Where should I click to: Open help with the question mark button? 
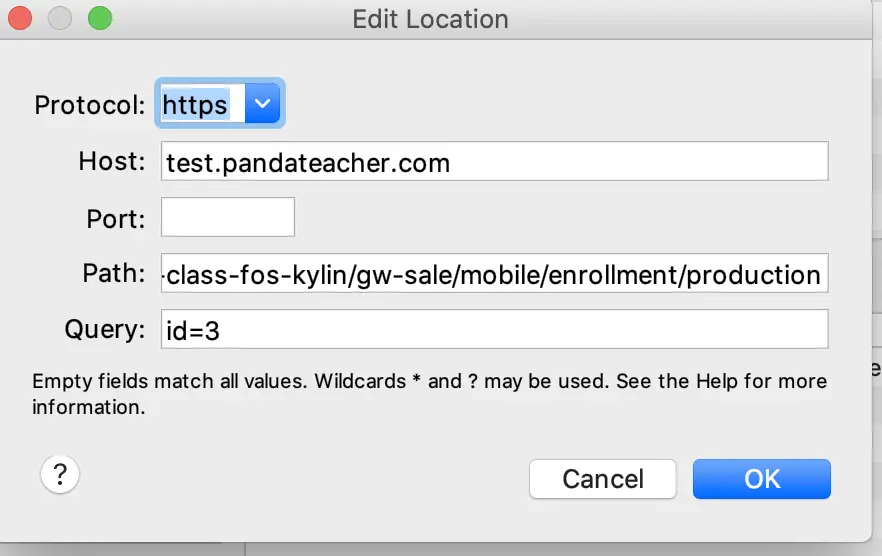[x=60, y=474]
